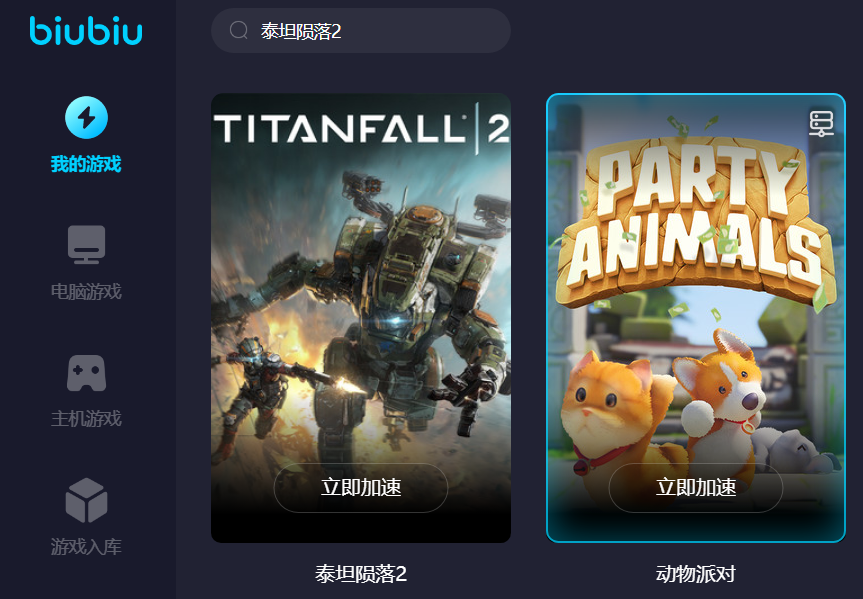
Task: Open the PC games monitor icon
Action: click(x=86, y=244)
